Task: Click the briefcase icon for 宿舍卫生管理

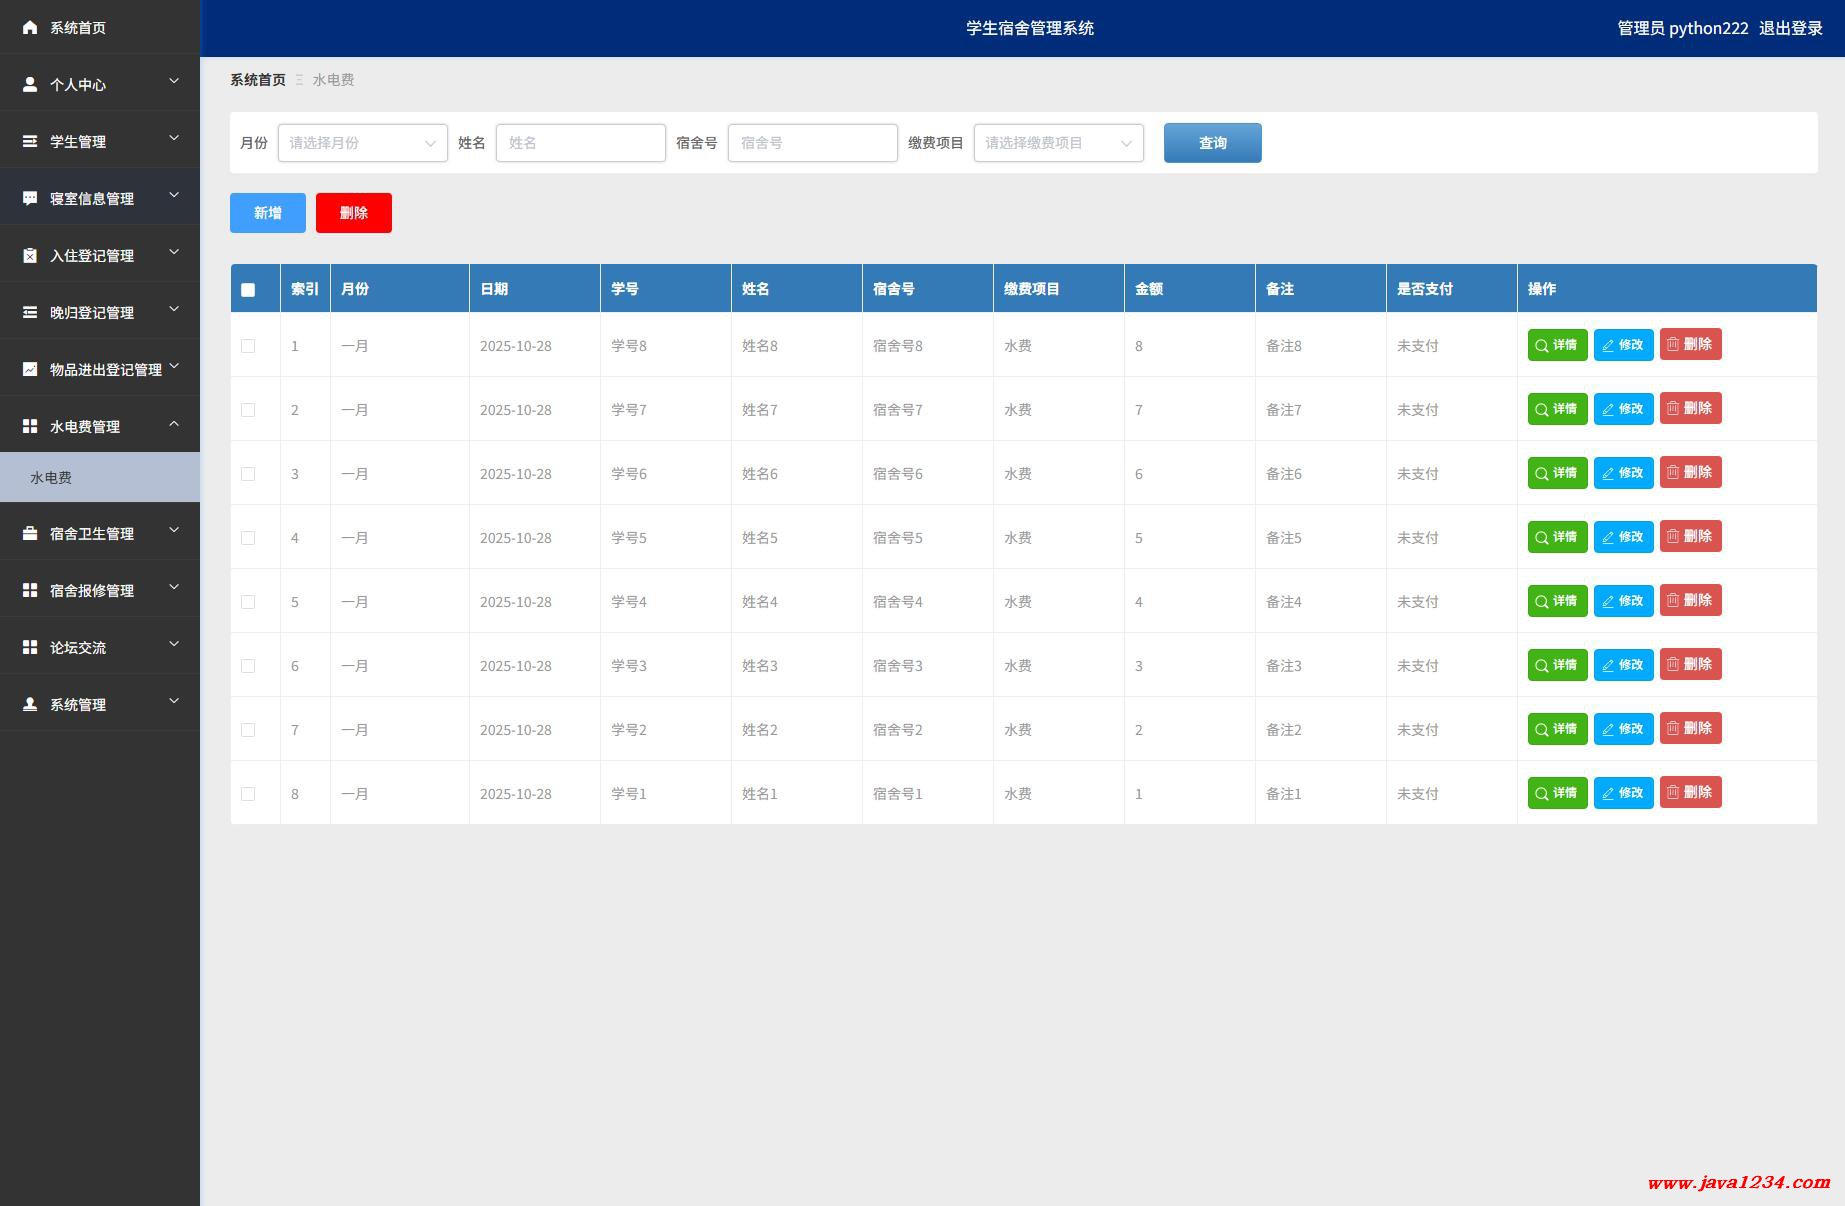Action: [30, 534]
